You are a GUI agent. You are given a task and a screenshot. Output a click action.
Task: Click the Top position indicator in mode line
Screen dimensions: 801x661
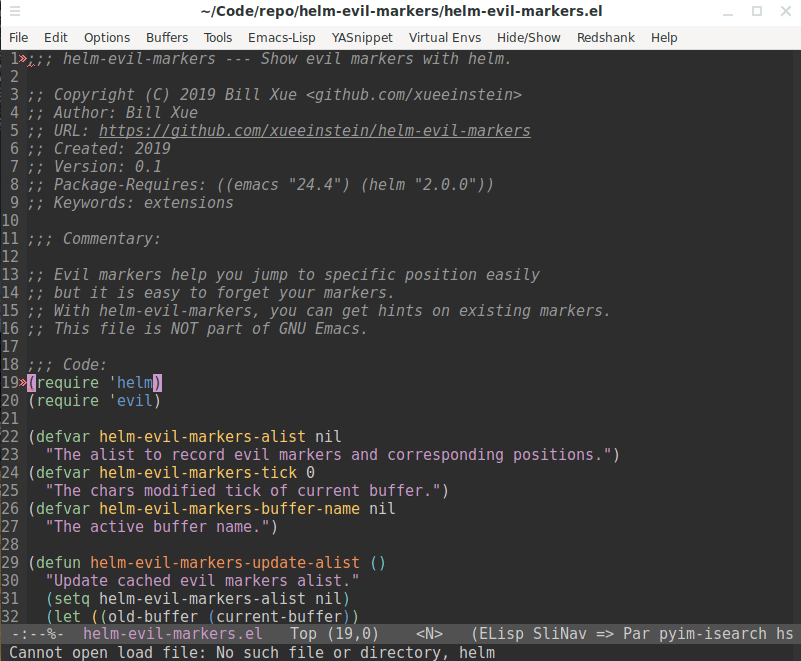[x=303, y=634]
